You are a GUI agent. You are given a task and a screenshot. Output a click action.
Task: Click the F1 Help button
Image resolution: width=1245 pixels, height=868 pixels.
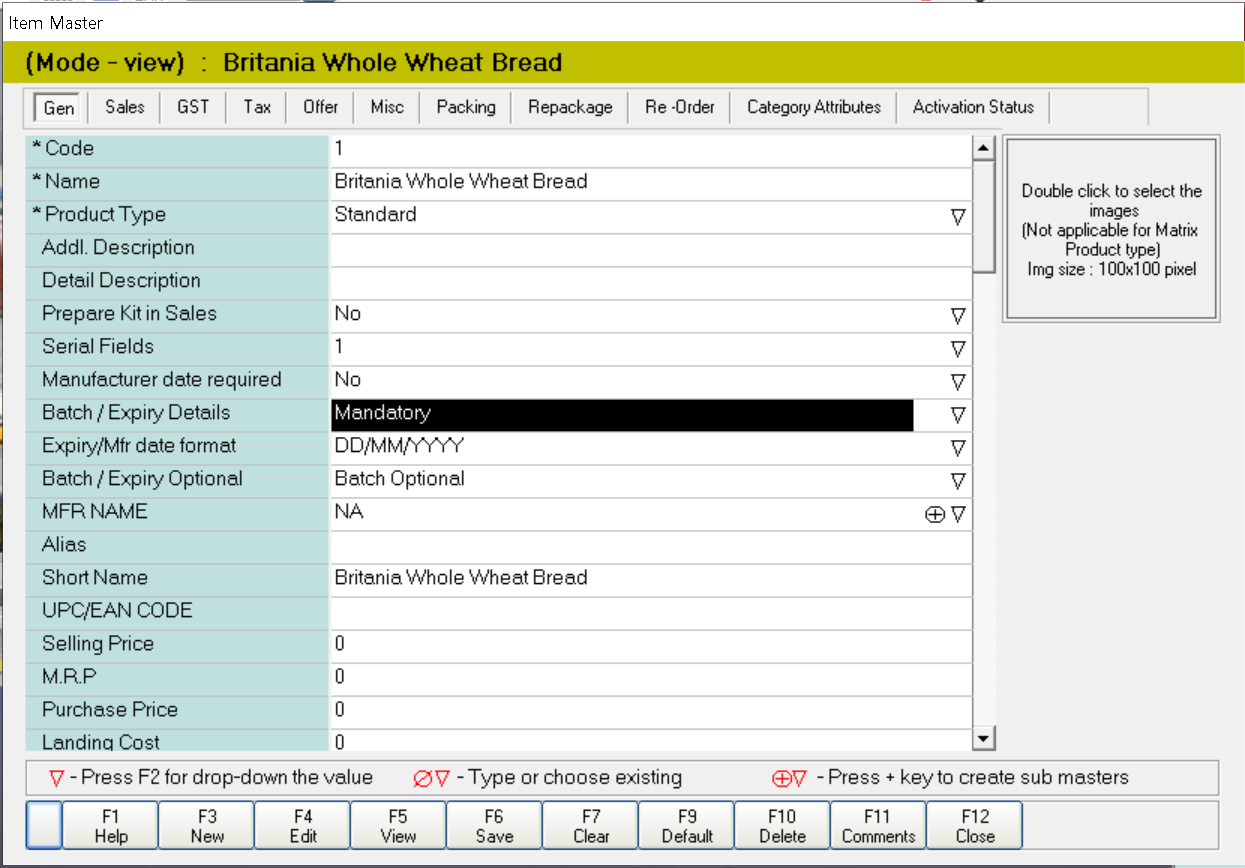(111, 826)
